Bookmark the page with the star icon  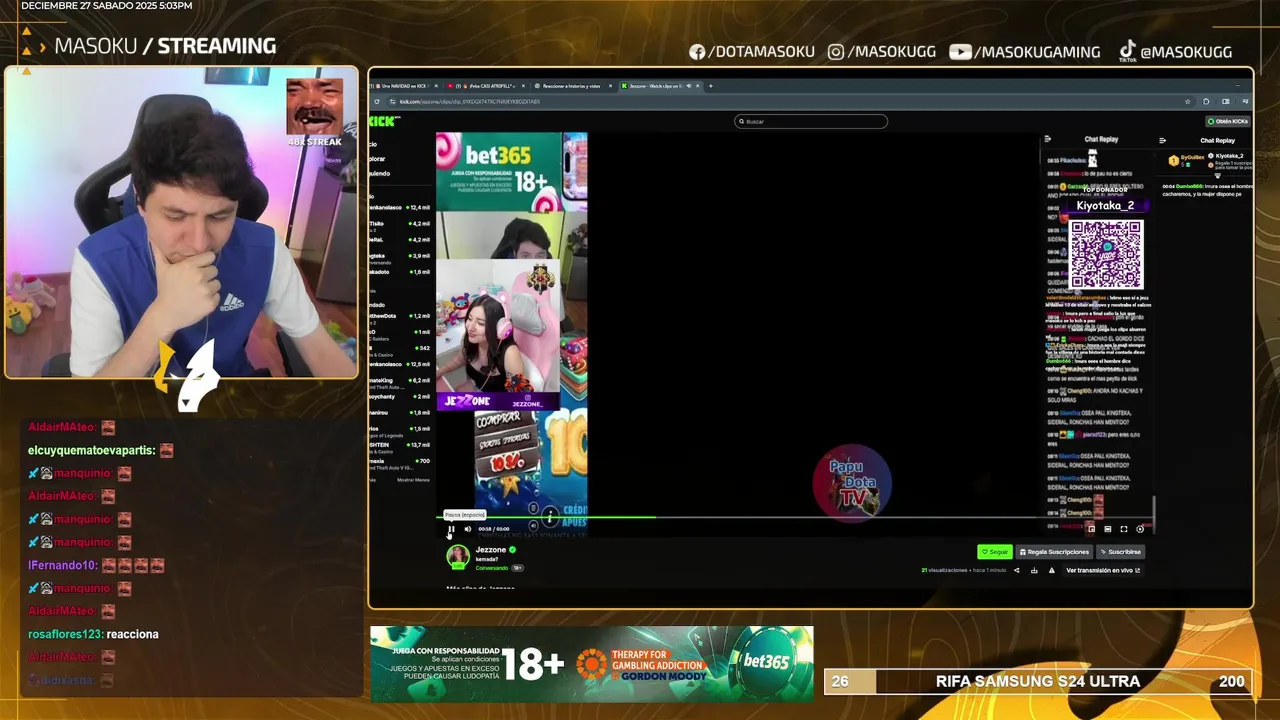point(1187,101)
